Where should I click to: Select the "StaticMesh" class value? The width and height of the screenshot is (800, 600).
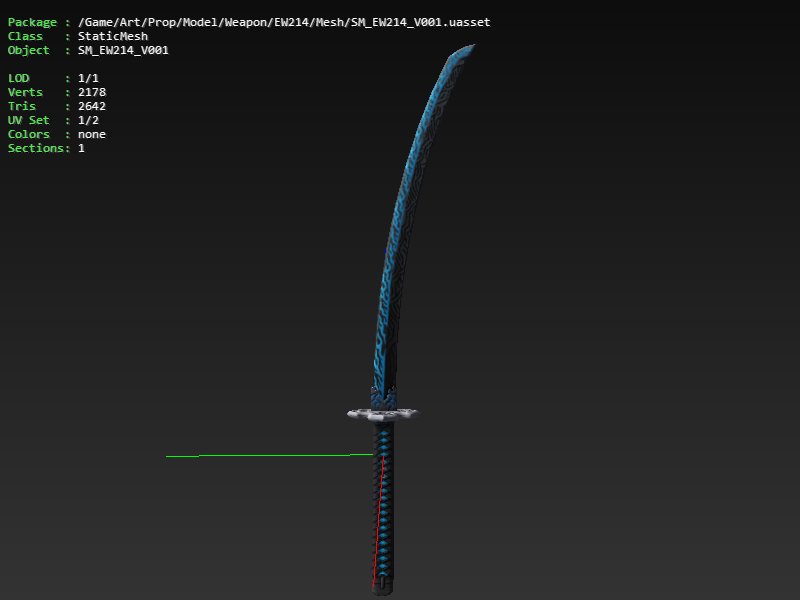tap(113, 36)
